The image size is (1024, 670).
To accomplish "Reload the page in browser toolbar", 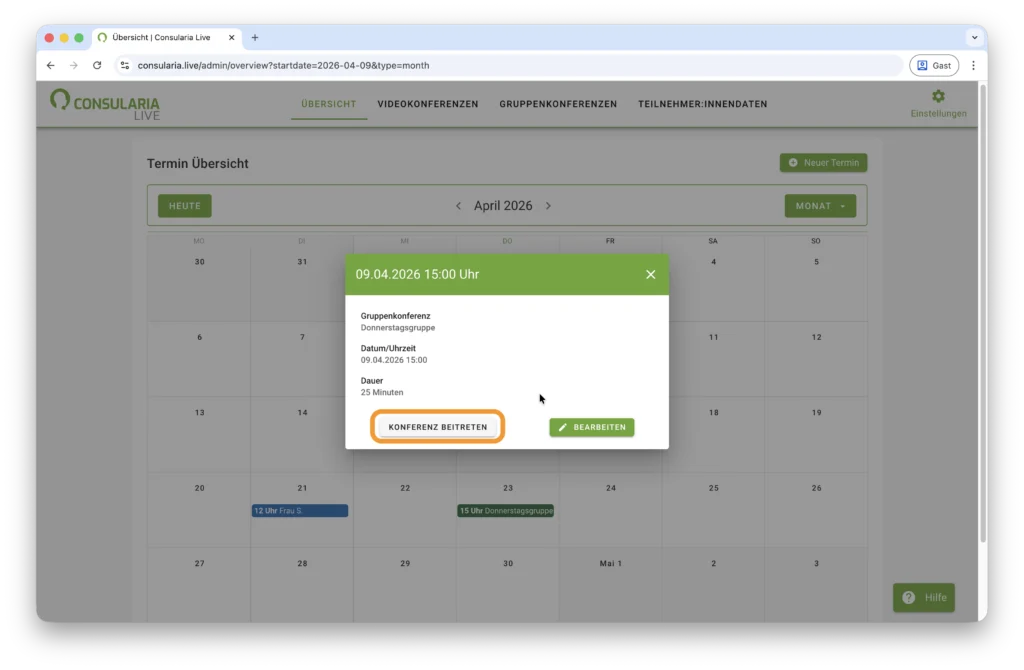I will (x=97, y=65).
